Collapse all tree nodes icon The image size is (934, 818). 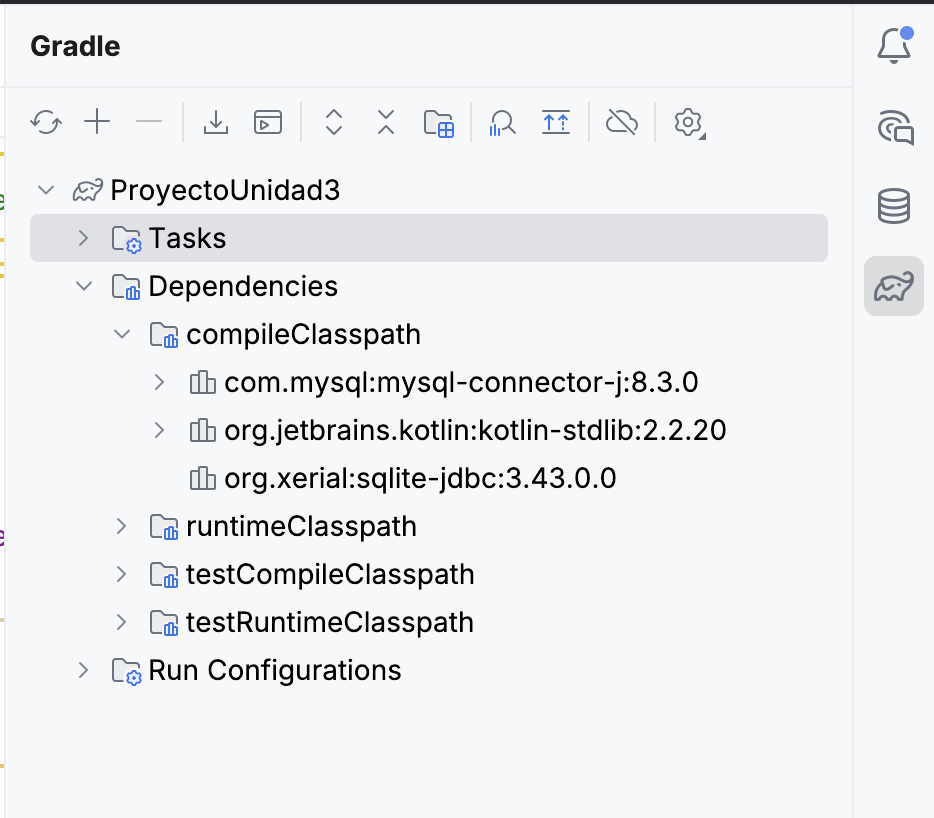[386, 122]
